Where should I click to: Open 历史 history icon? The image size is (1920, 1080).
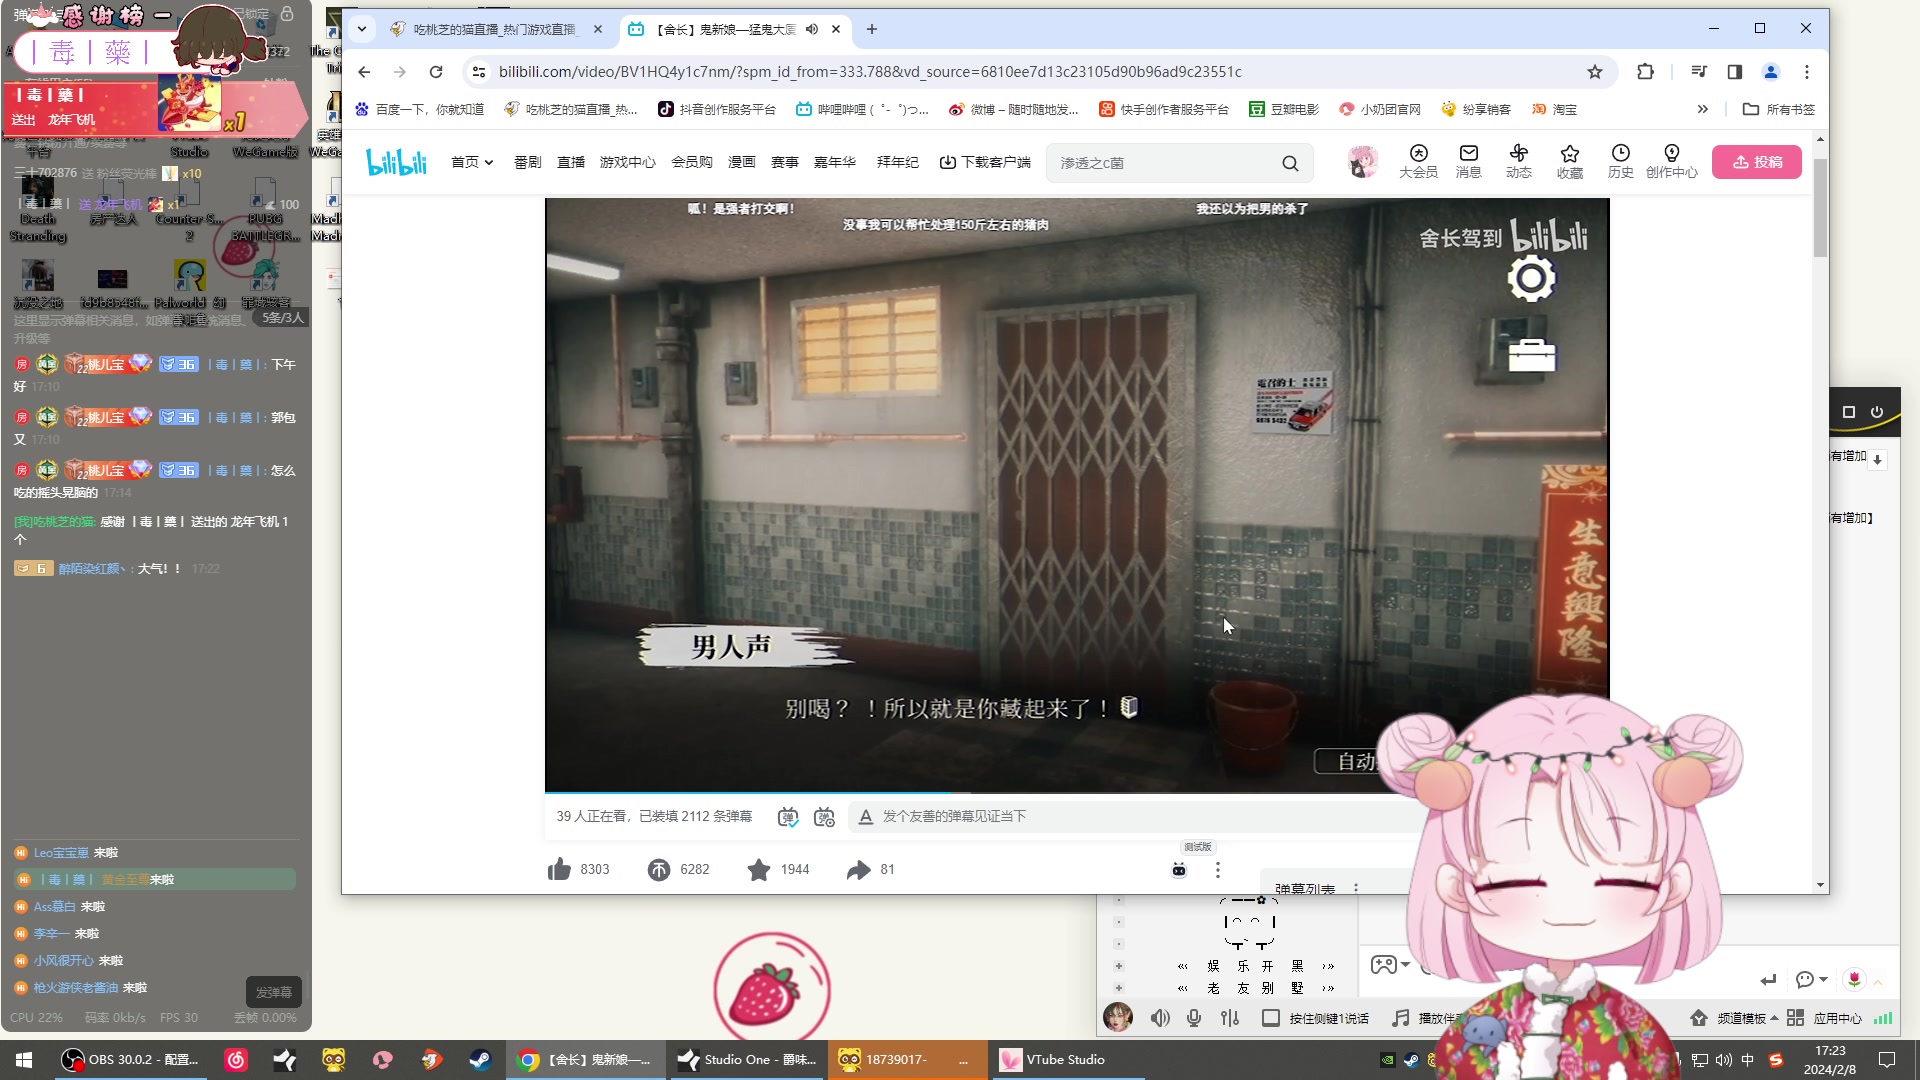tap(1620, 162)
